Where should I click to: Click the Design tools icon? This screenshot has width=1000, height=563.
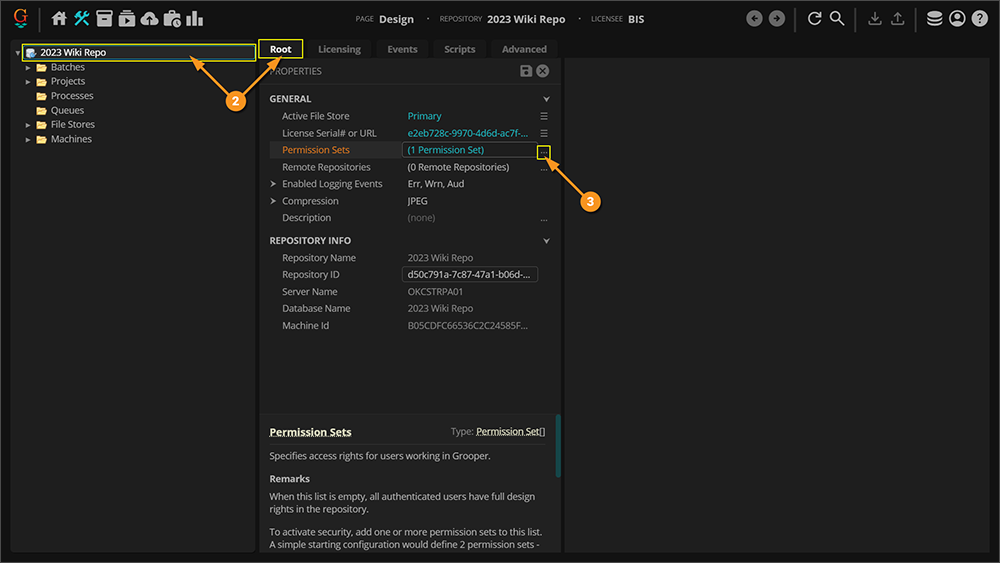click(x=82, y=18)
